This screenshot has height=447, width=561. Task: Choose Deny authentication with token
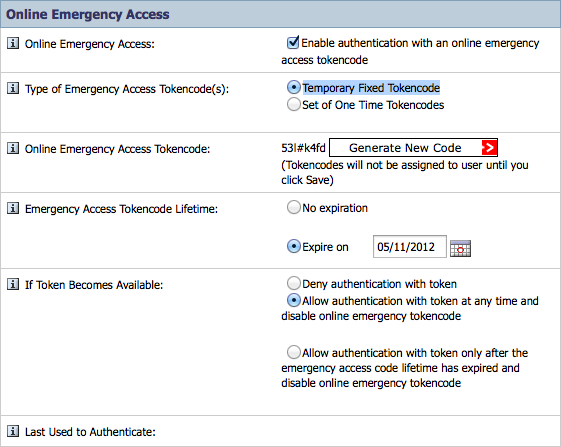point(293,283)
